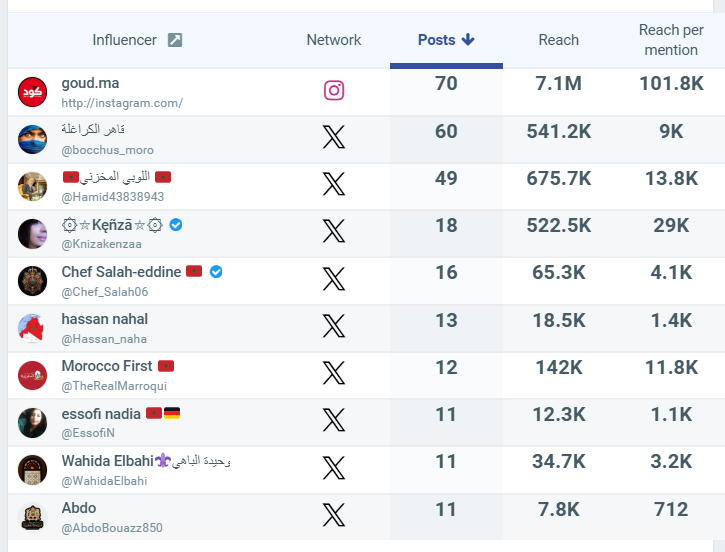This screenshot has height=552, width=725.
Task: Click the X icon in Abdo's row
Action: click(x=334, y=516)
